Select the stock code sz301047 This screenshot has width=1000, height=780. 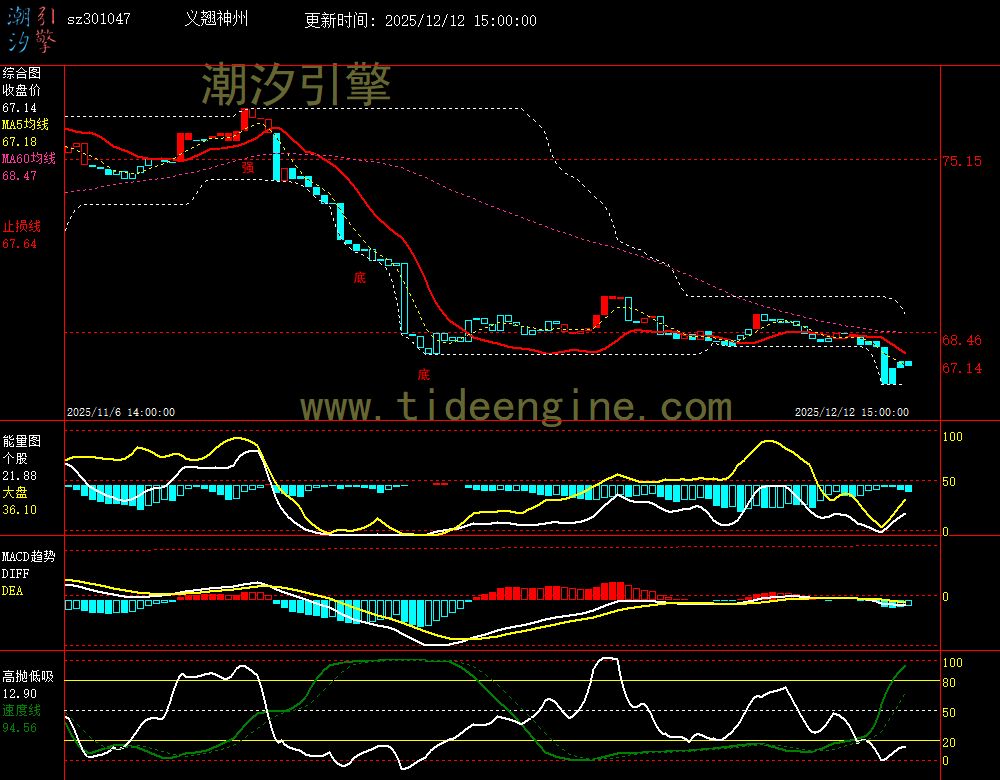[98, 20]
